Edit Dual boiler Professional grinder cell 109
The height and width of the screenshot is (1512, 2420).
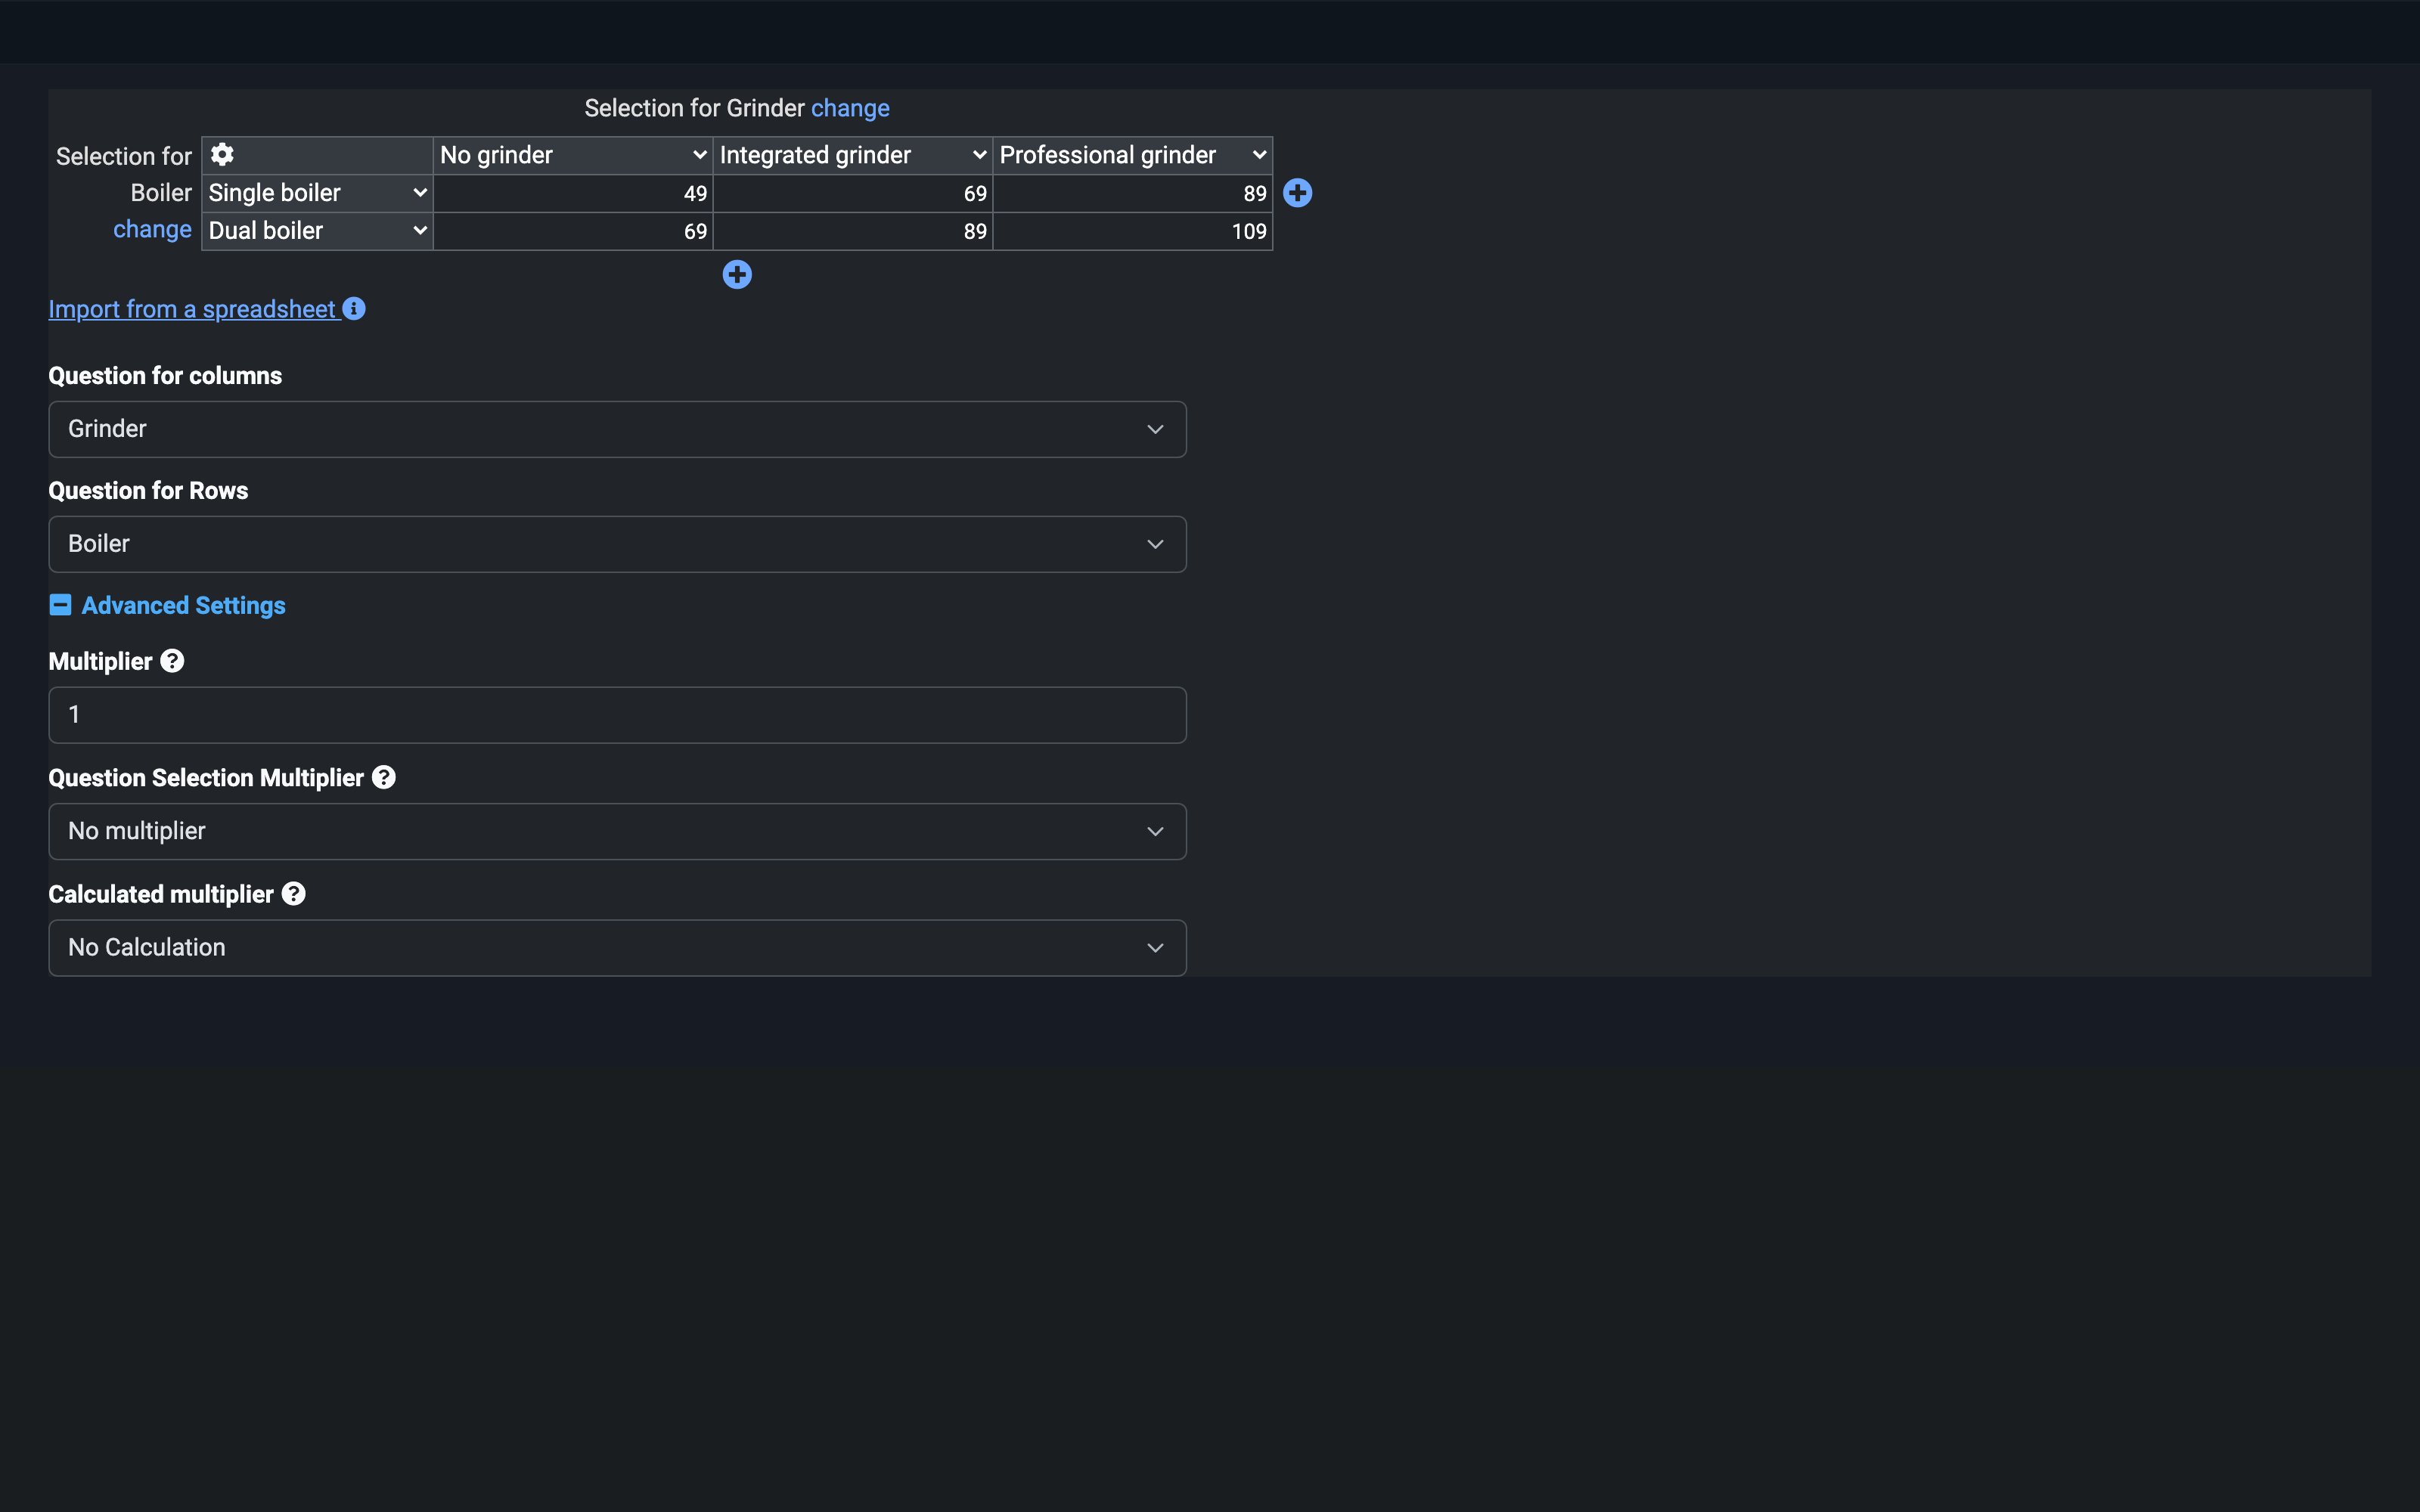pyautogui.click(x=1133, y=231)
